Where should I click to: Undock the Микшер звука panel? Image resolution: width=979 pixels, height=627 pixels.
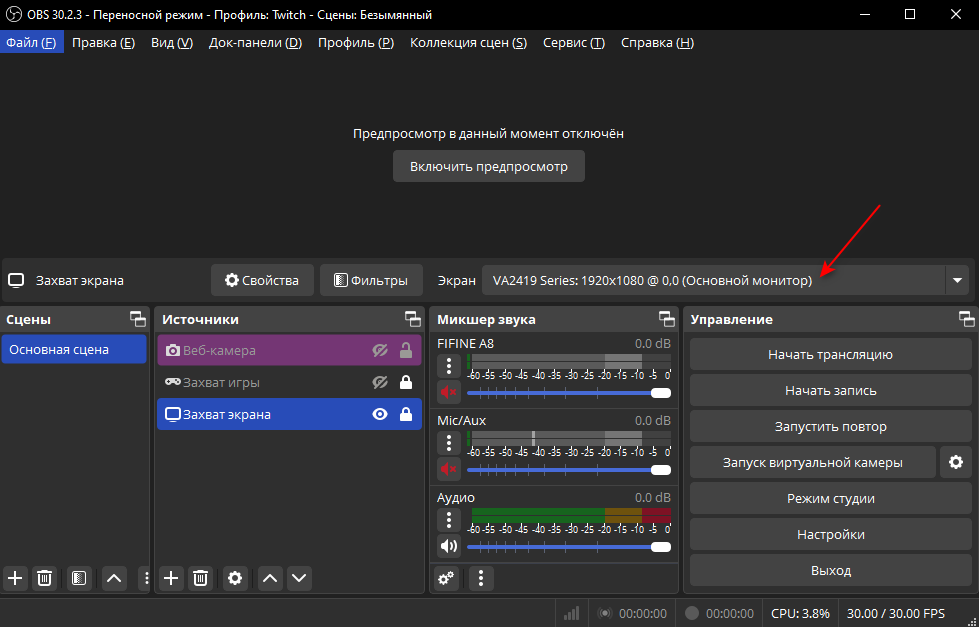coord(667,319)
